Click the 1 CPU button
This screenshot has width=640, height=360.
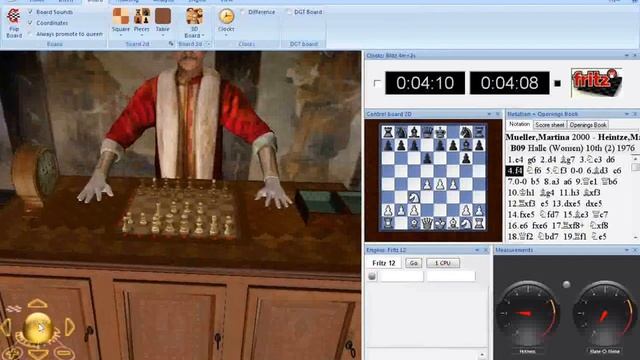pyautogui.click(x=443, y=263)
